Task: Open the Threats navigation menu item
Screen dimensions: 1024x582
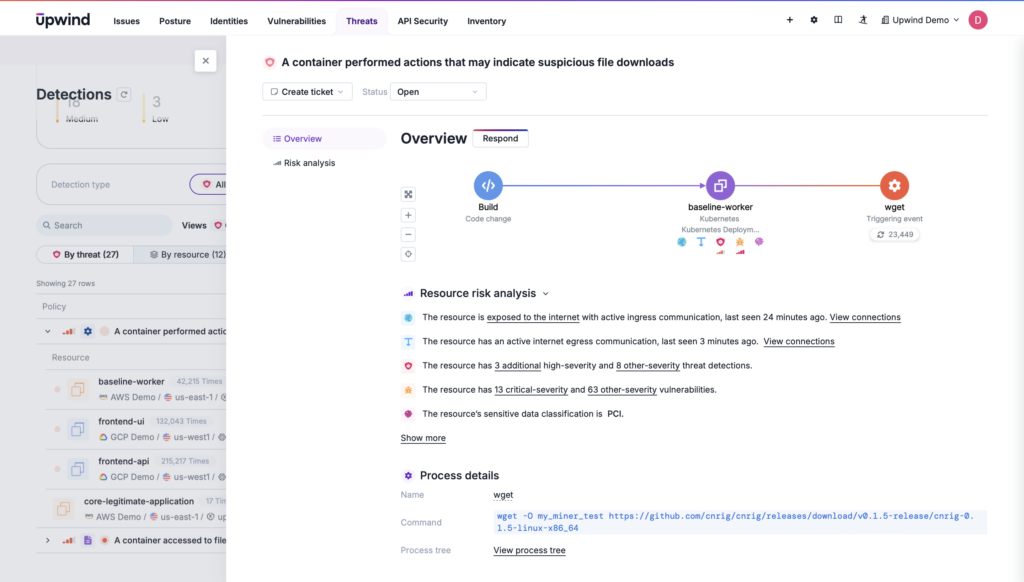Action: [360, 20]
